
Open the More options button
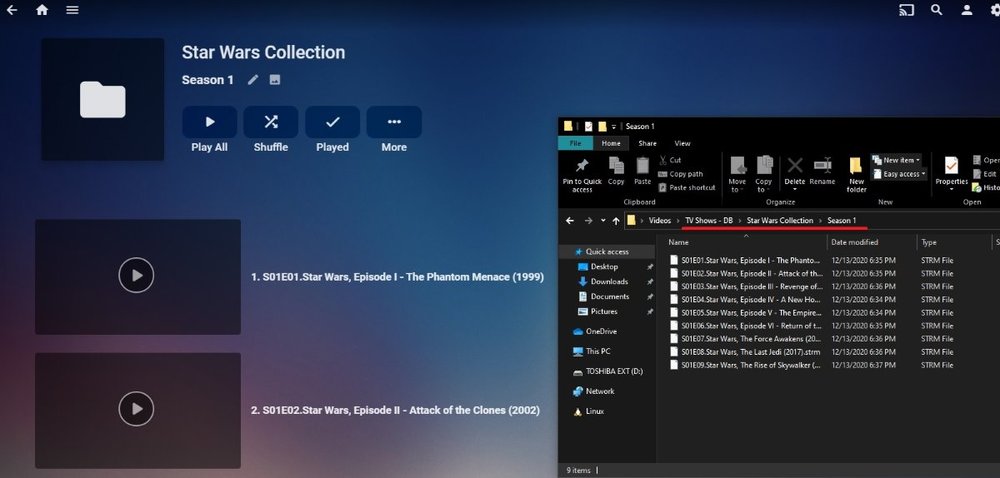point(394,122)
